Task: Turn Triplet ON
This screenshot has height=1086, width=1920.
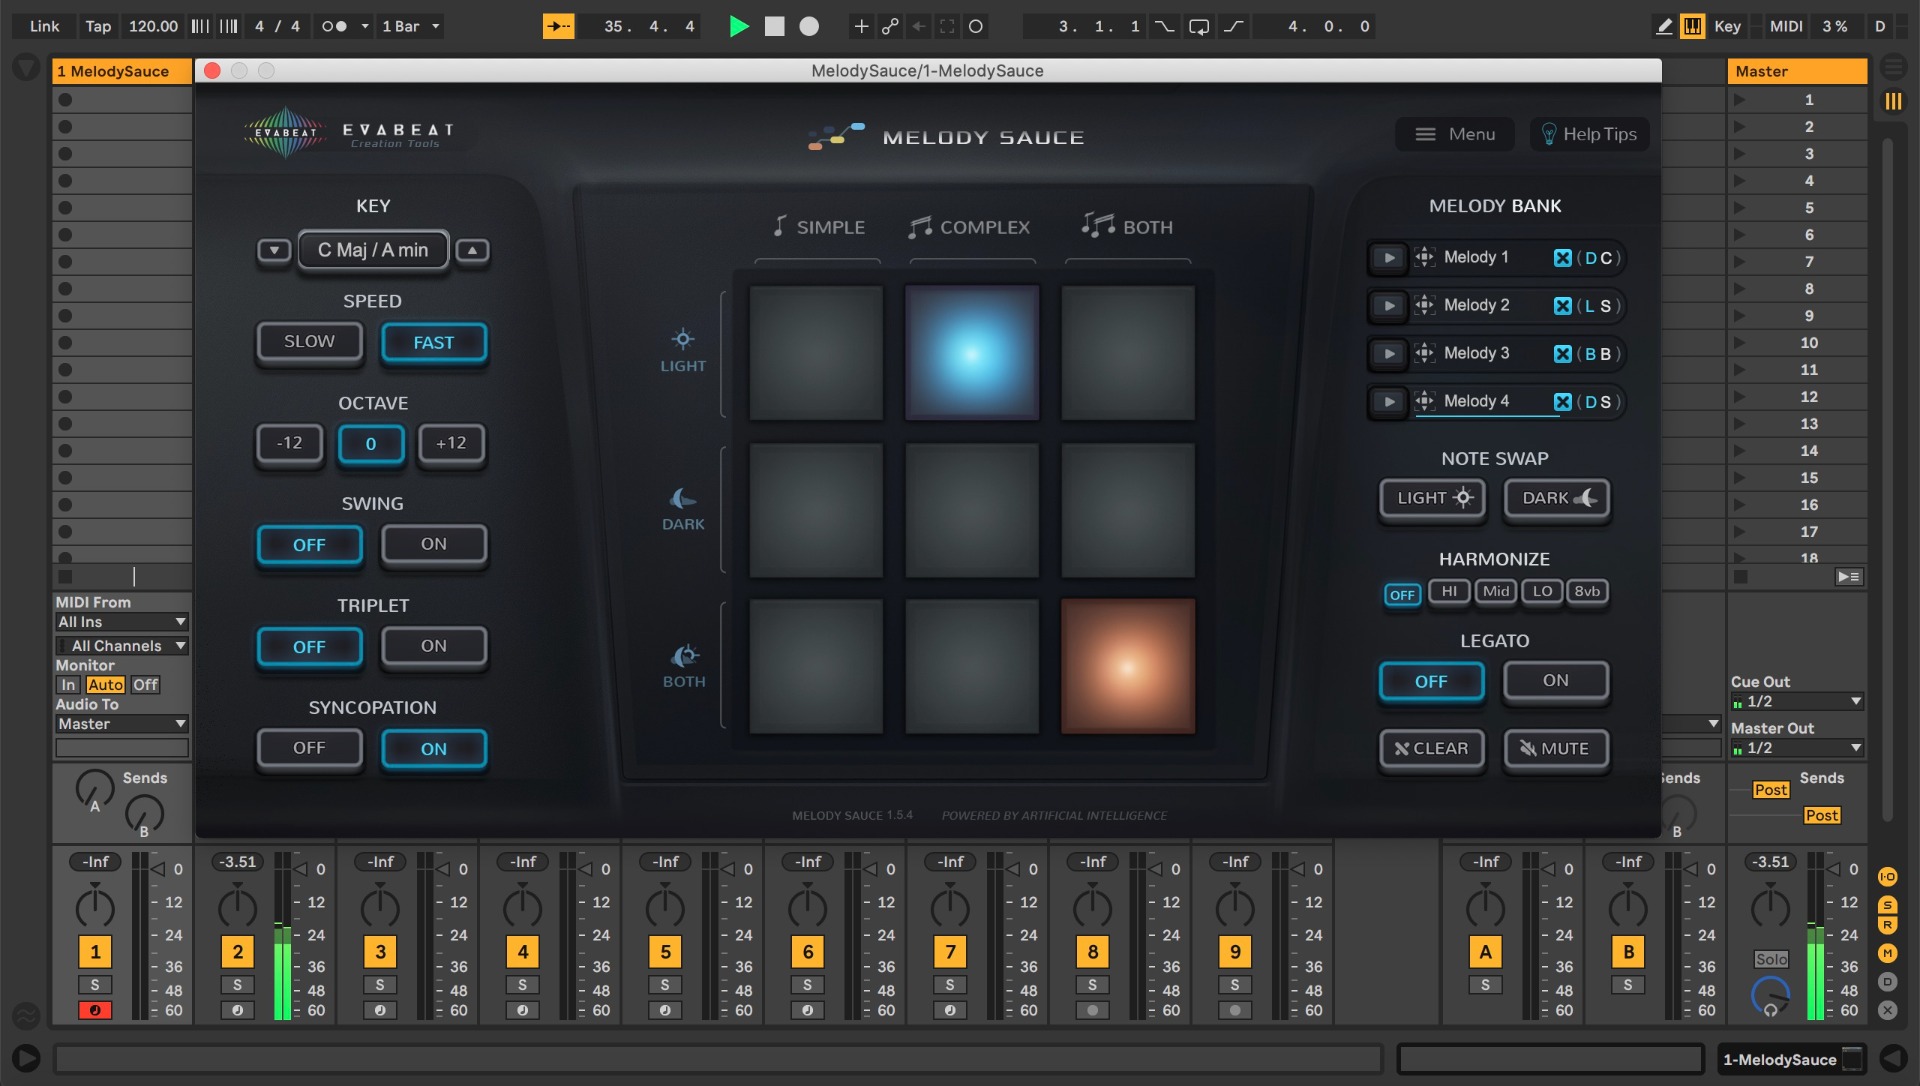Action: click(x=434, y=647)
